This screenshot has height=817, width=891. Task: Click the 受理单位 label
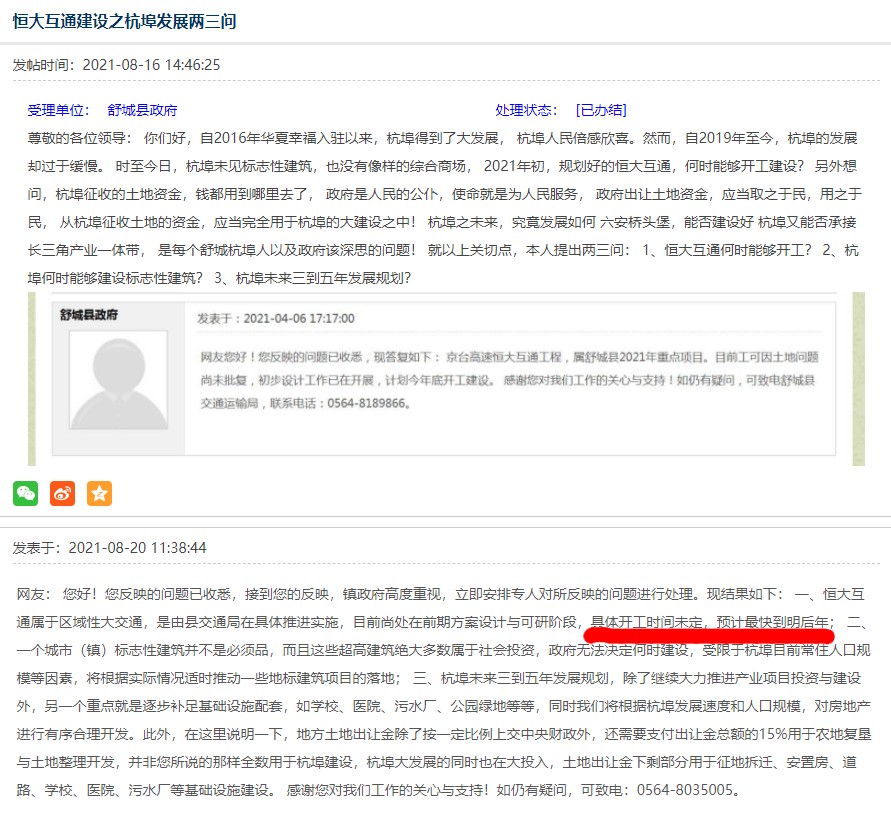click(x=59, y=110)
